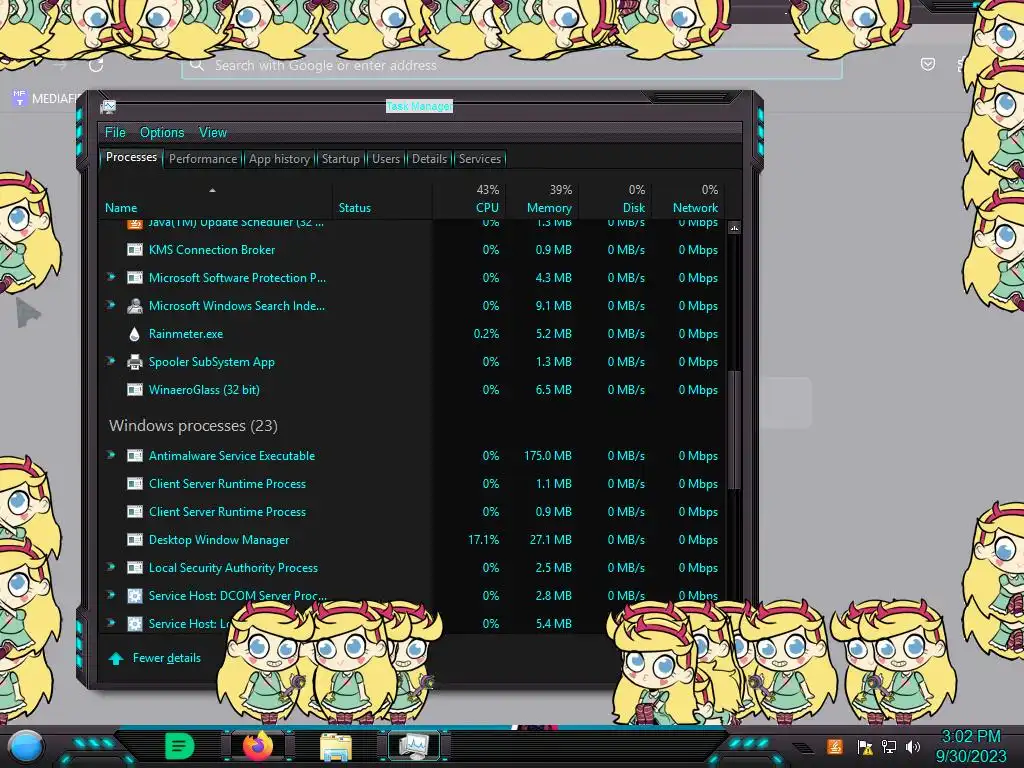Click the Microsoft Windows Search Indexer icon
This screenshot has width=1024, height=768.
(x=135, y=306)
